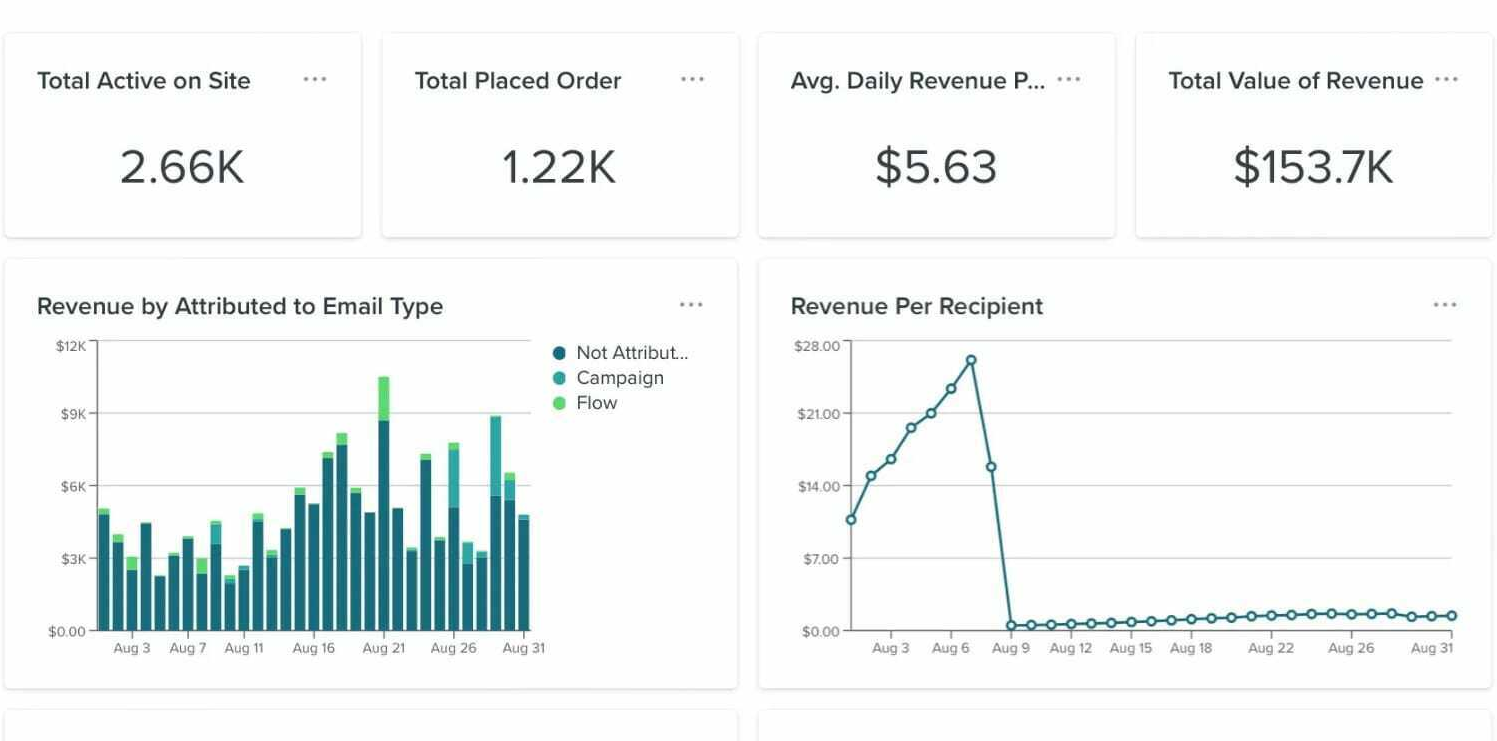This screenshot has height=741, width=1497.
Task: Click the $12K y-axis label
Action: pos(71,346)
